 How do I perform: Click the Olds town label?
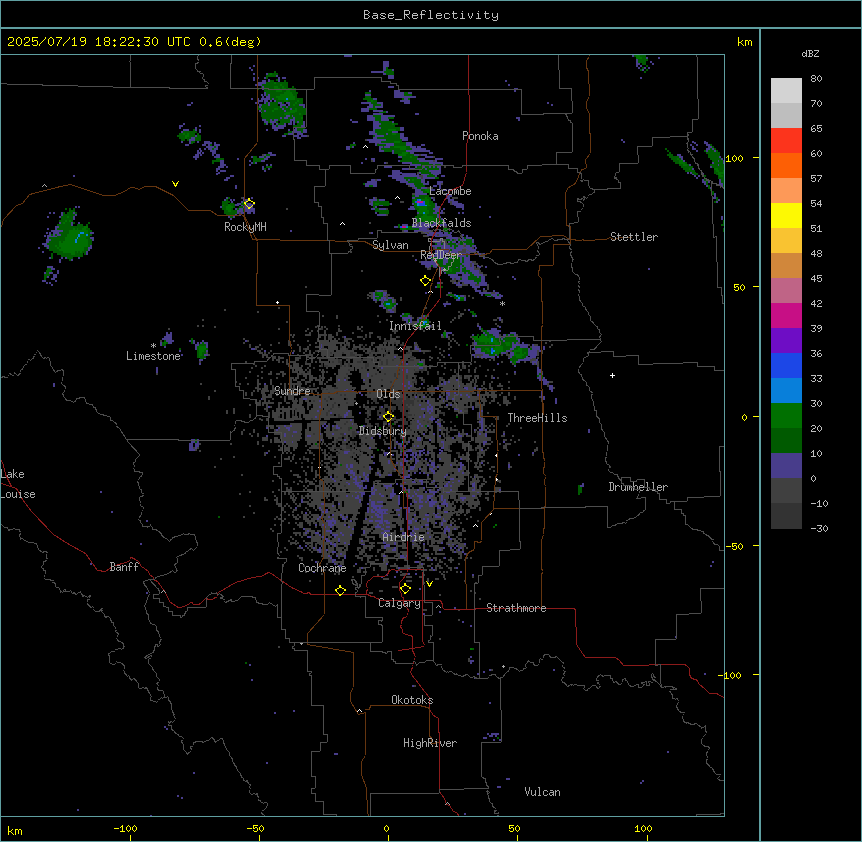[x=388, y=394]
